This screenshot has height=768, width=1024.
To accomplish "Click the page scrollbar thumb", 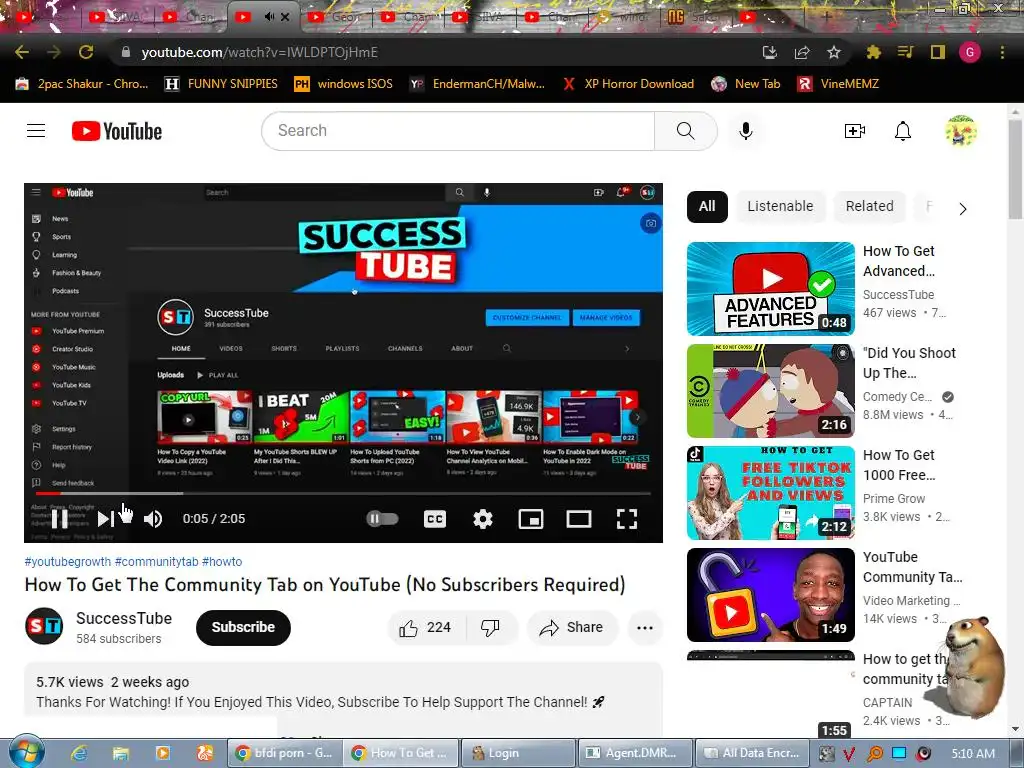I will click(x=1016, y=170).
